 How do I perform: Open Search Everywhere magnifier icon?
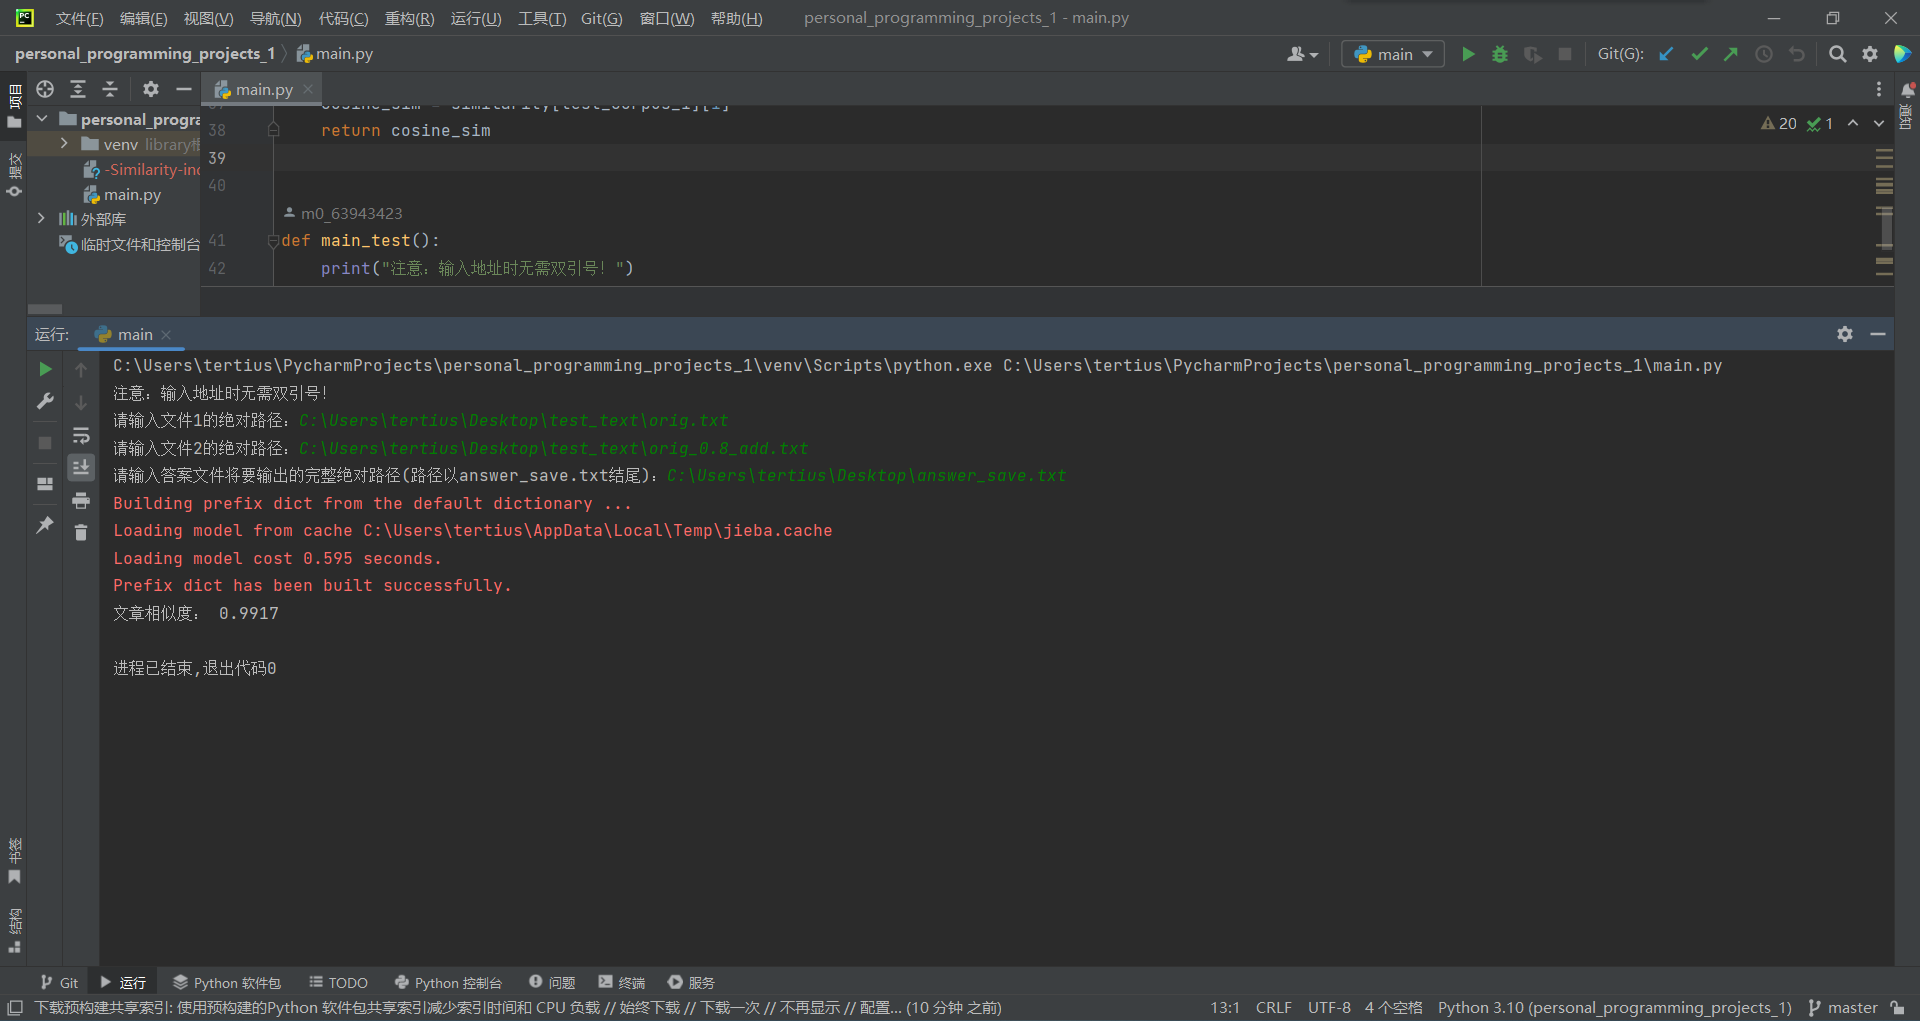[x=1837, y=54]
